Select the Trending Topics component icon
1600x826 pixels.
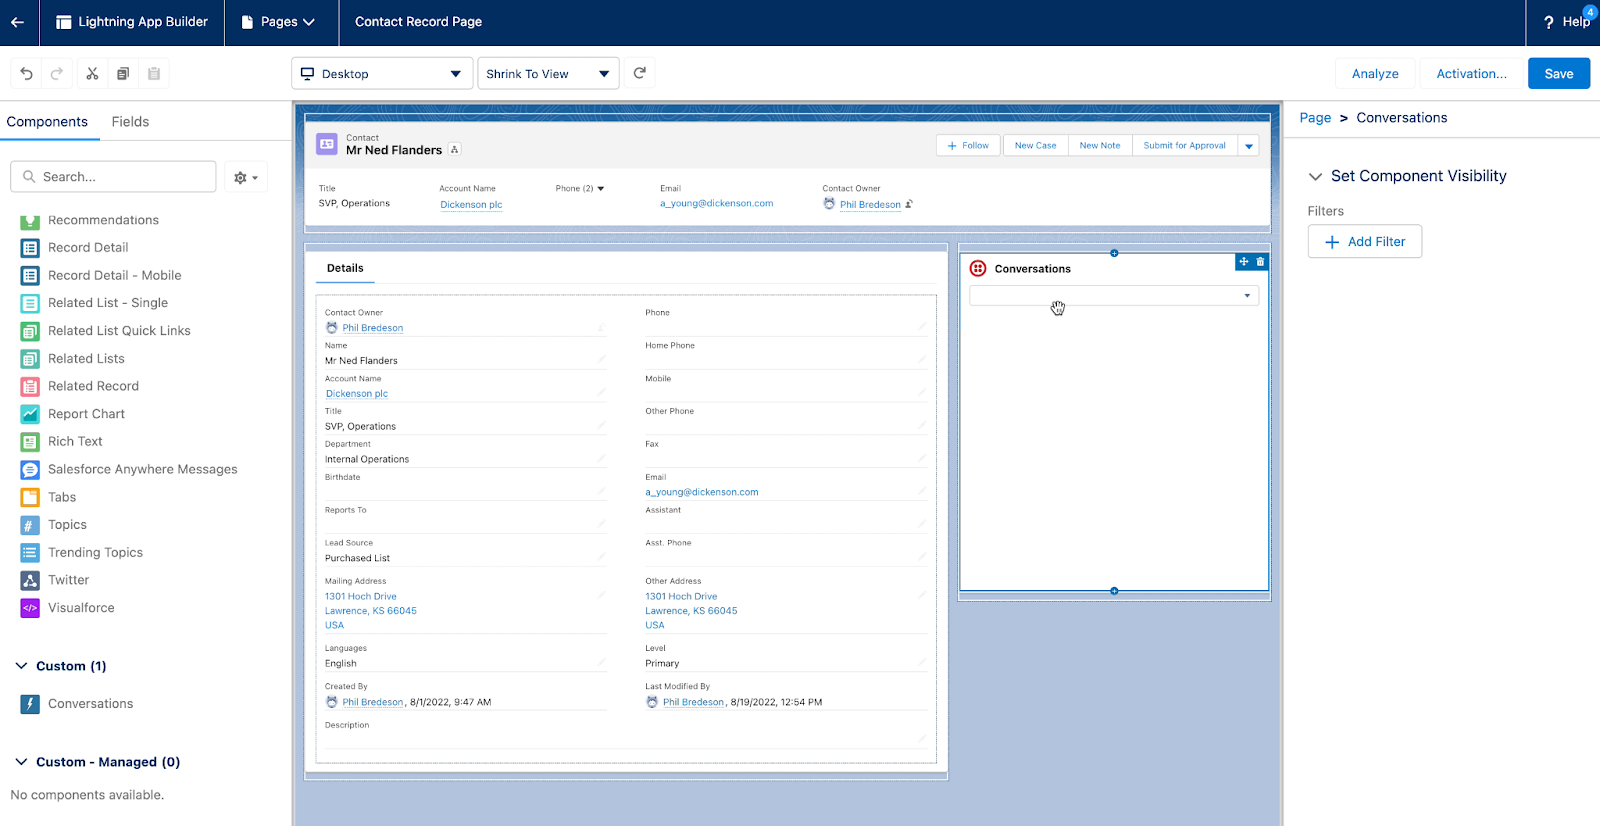coord(30,552)
